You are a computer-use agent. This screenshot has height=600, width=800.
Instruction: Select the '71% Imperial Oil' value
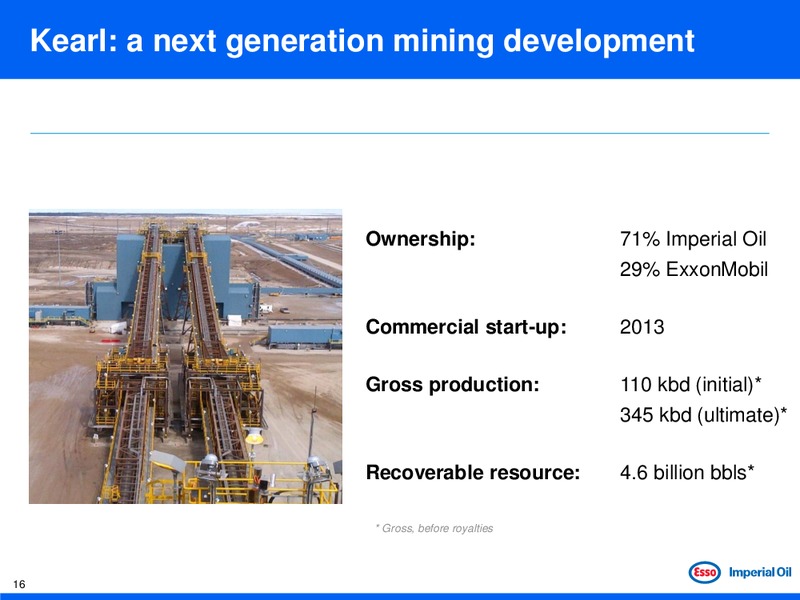click(x=693, y=239)
